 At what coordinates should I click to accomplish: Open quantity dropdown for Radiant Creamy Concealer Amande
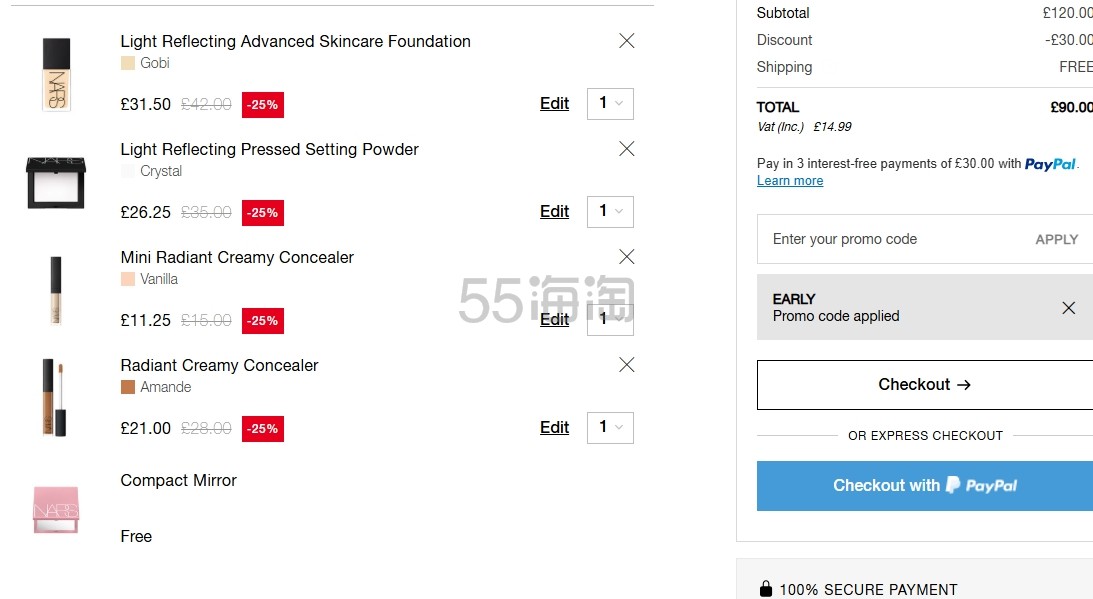tap(610, 428)
